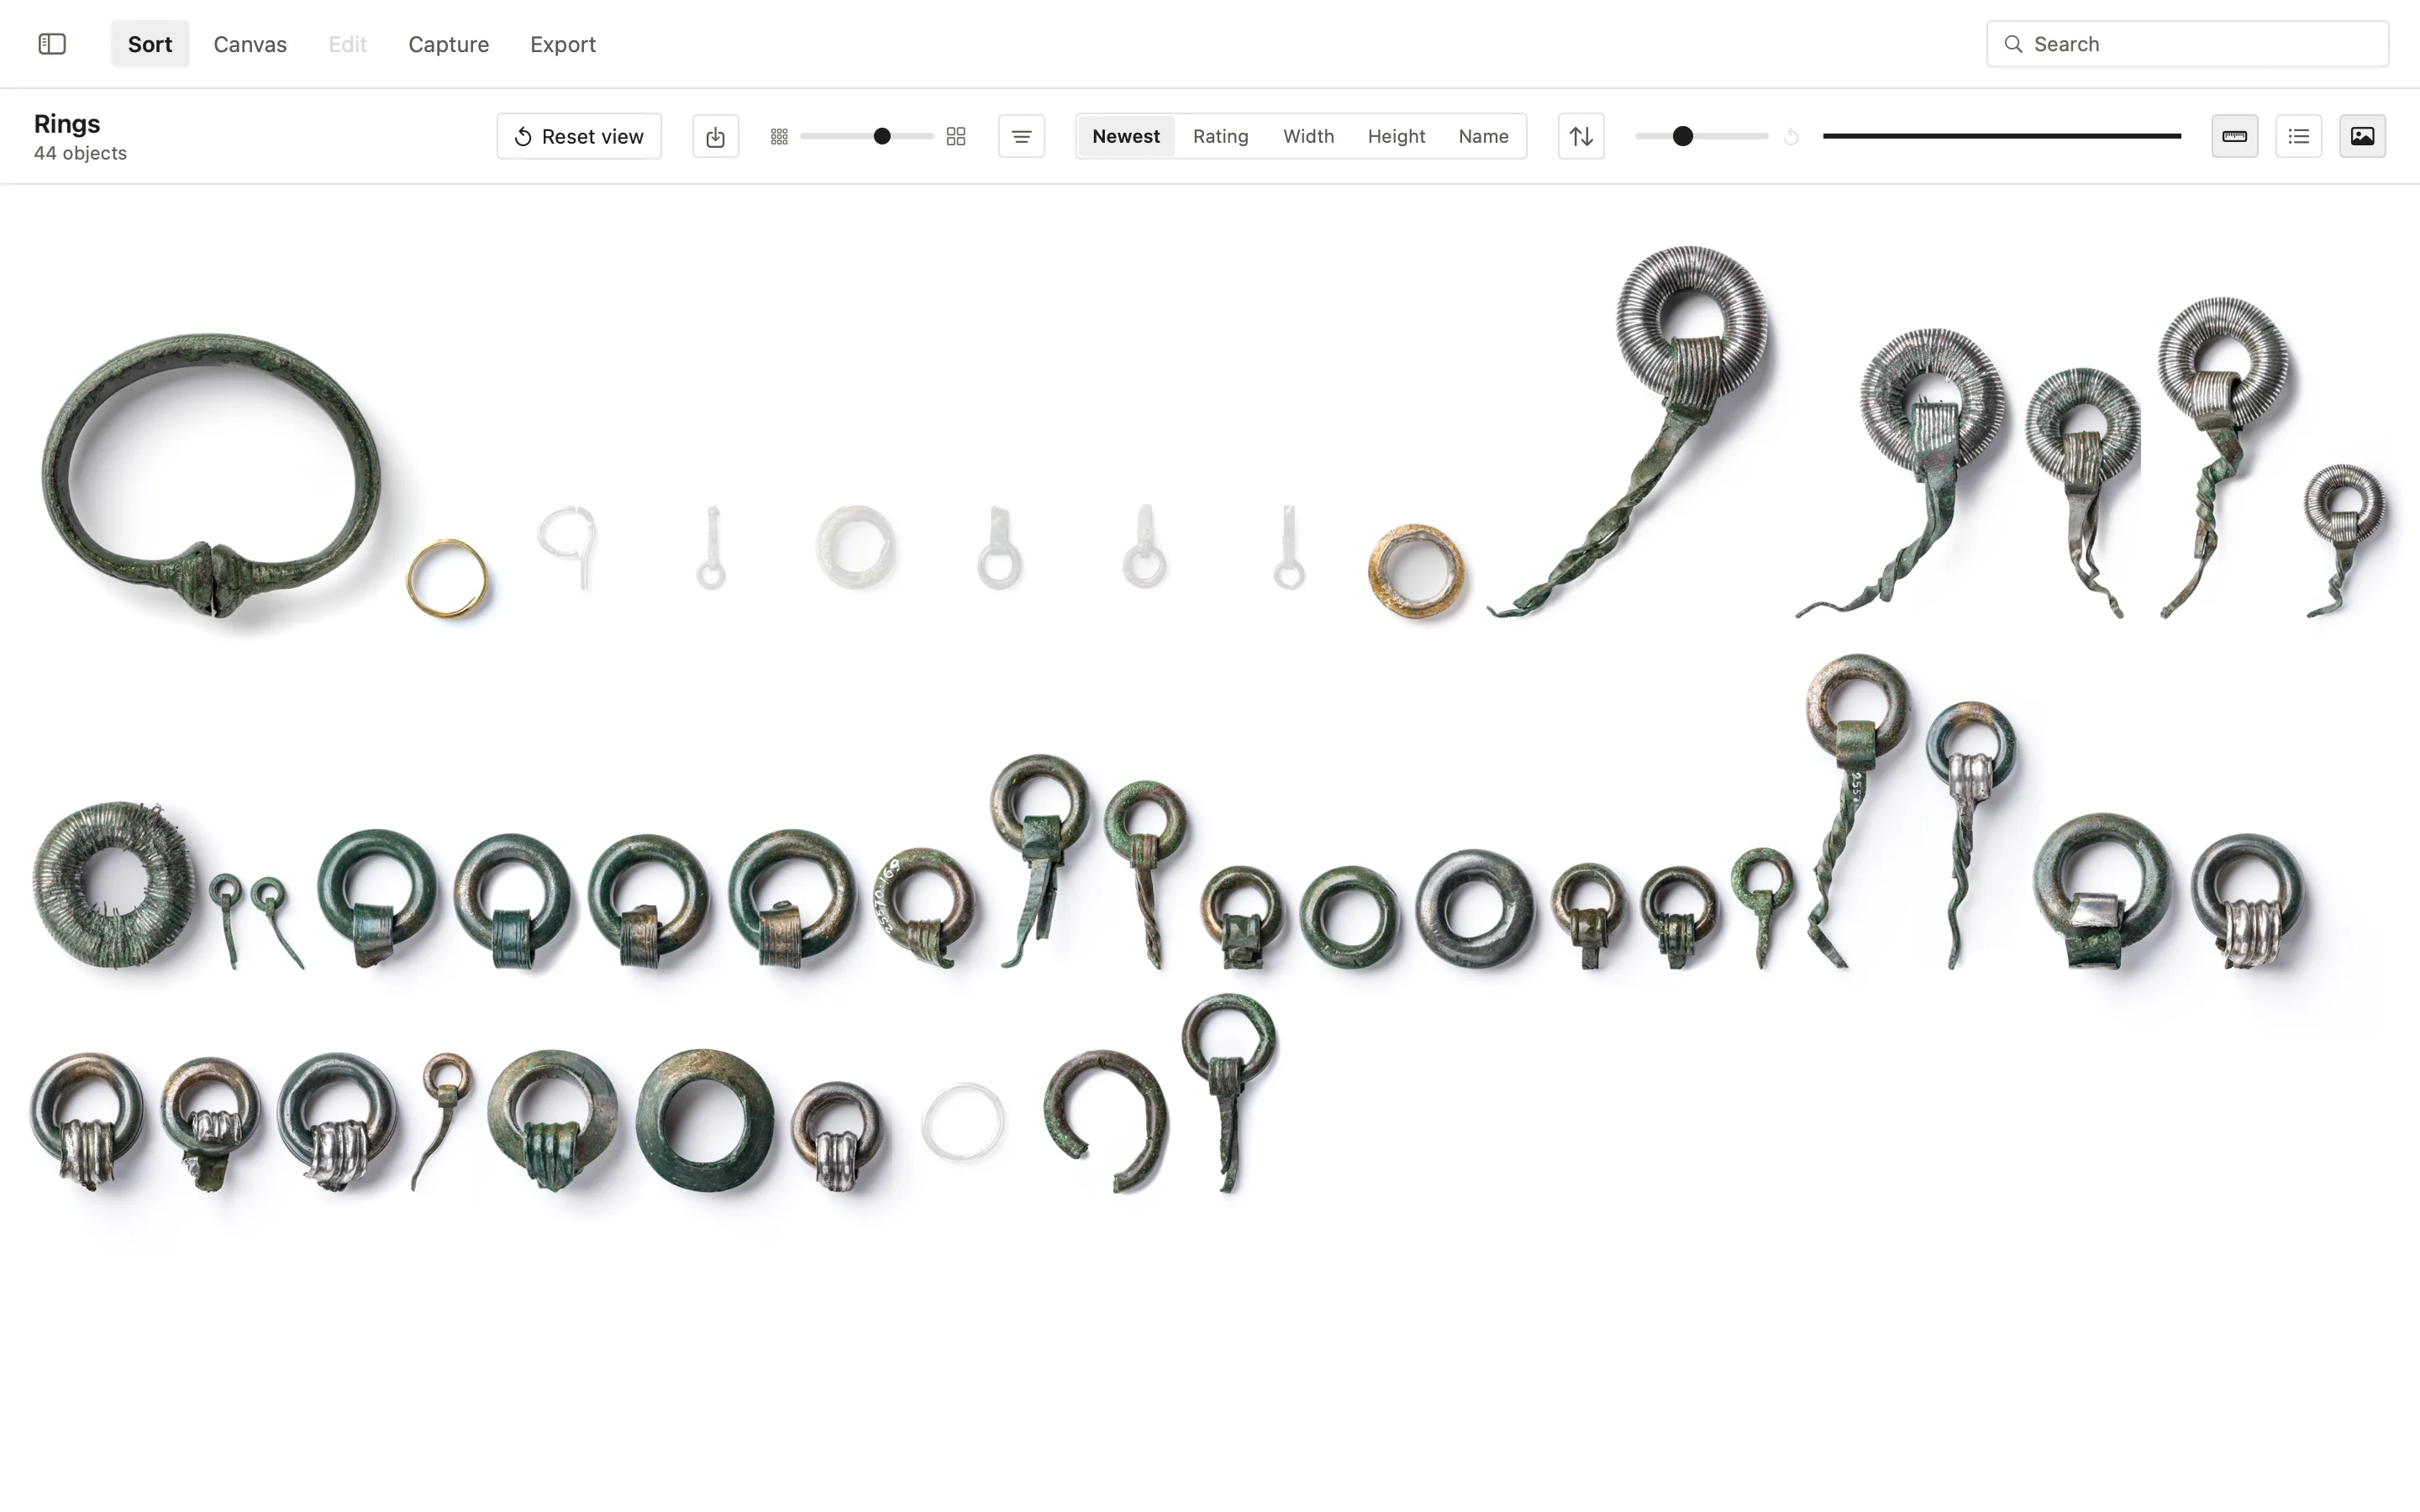Select the large grid density icon

[956, 136]
